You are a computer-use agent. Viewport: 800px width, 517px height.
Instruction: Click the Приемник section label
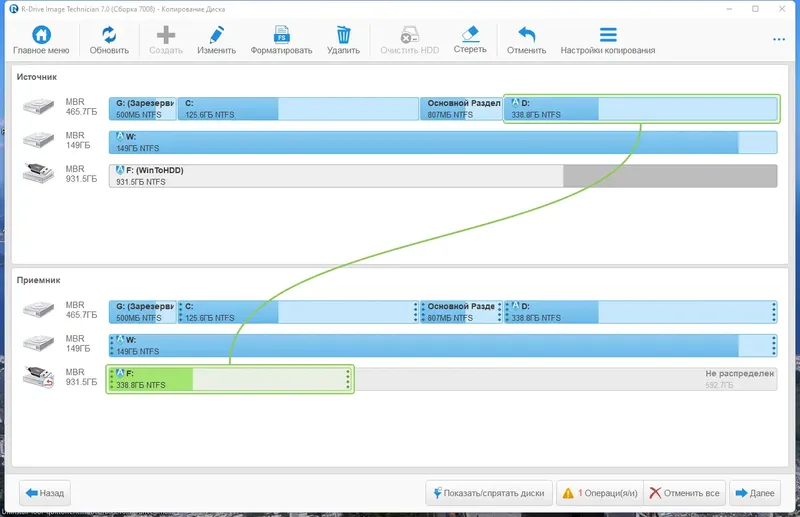[x=39, y=280]
